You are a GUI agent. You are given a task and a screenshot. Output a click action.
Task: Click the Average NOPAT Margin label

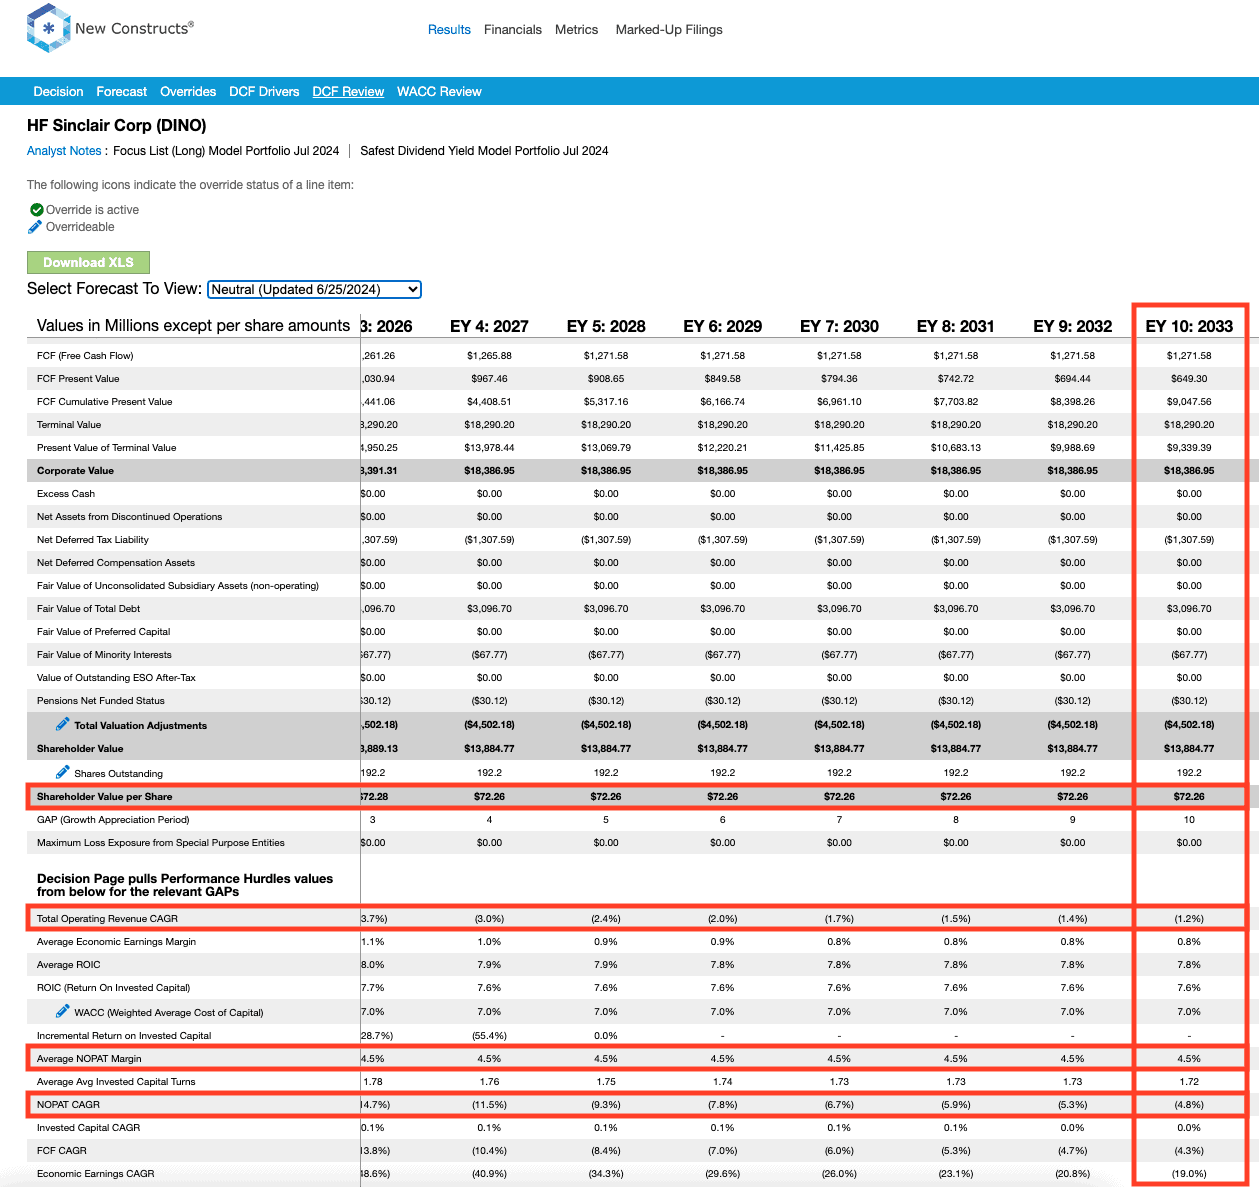pos(89,1059)
